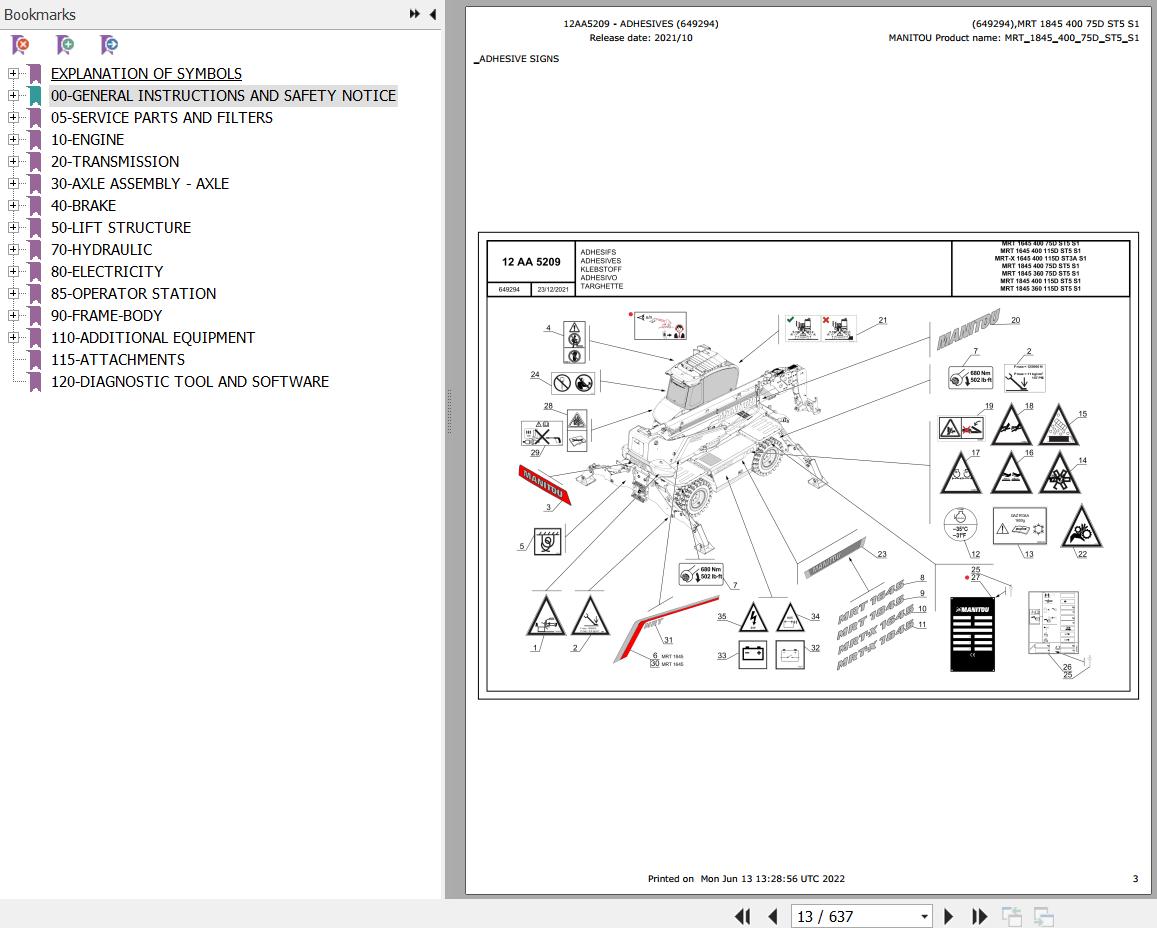Click bookmark icon beside 115-ATTACHMENTS
1157x928 pixels.
coord(35,360)
